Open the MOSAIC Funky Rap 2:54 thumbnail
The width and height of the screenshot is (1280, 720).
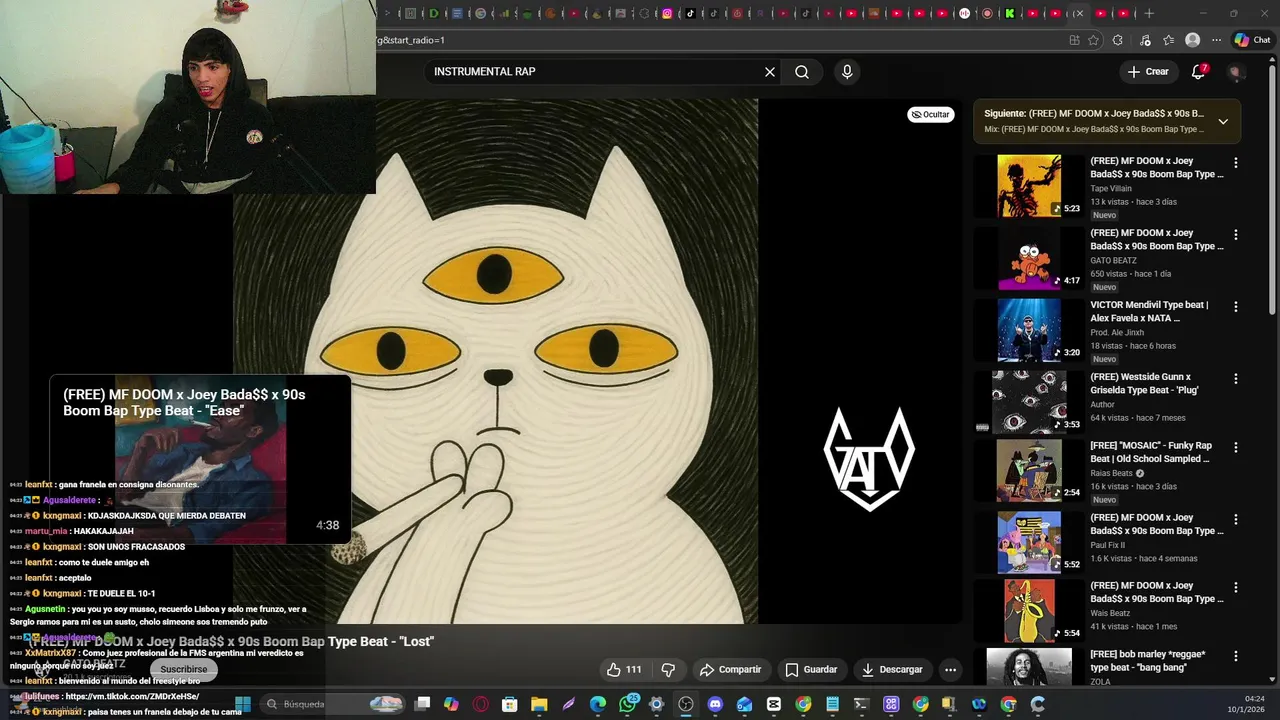pyautogui.click(x=1029, y=470)
